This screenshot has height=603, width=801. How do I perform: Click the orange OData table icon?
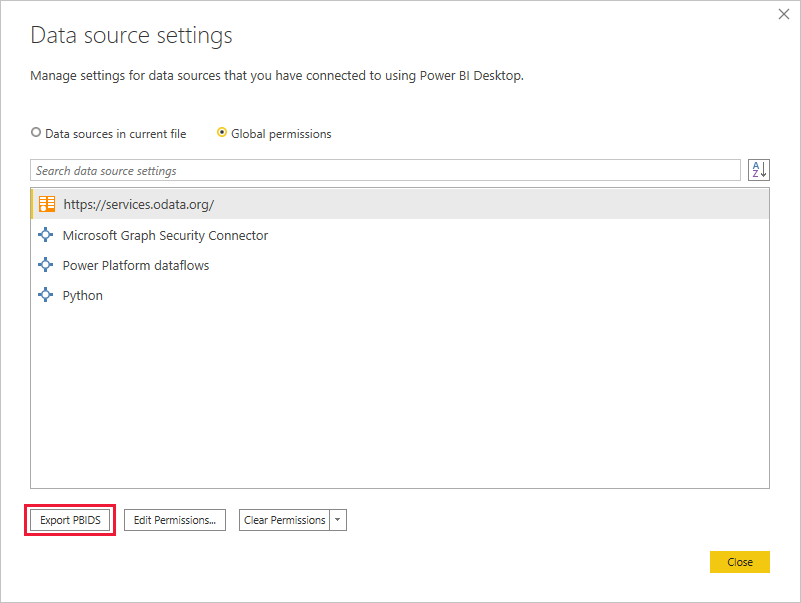click(47, 204)
